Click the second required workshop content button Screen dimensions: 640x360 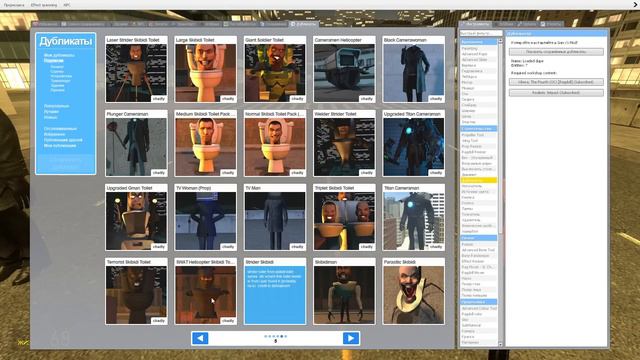coord(556,93)
